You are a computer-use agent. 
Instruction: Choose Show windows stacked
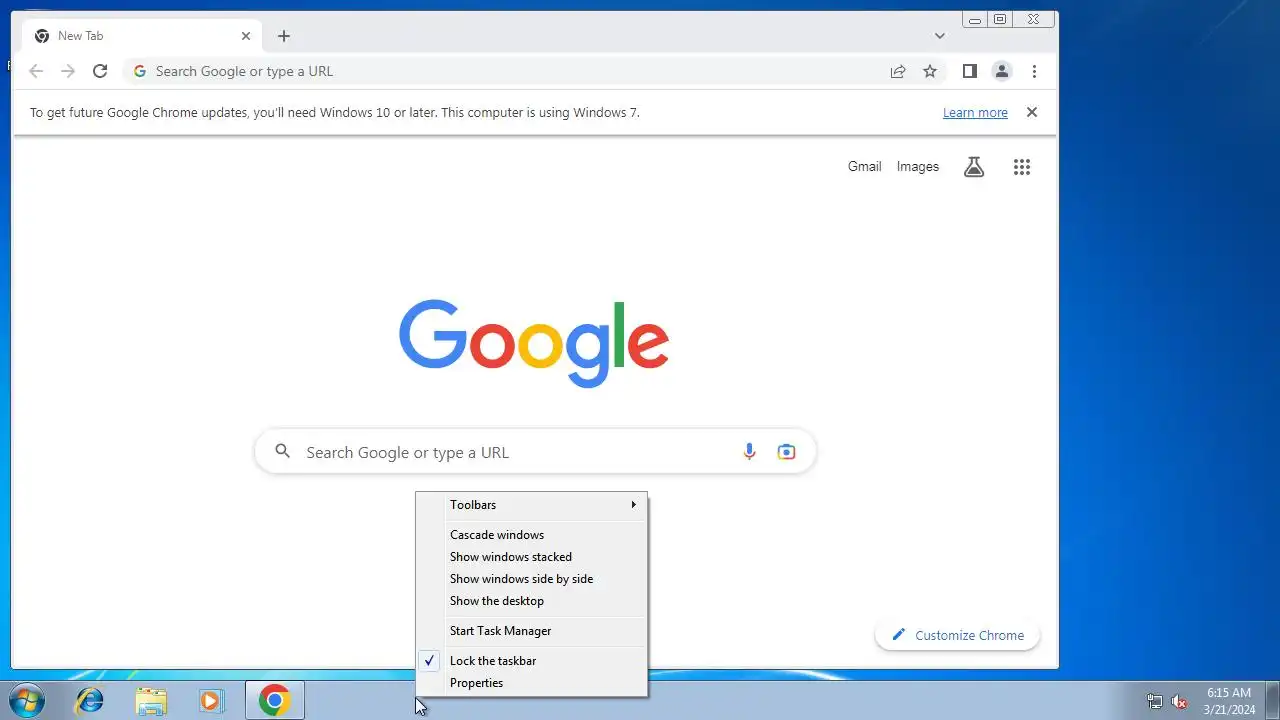click(x=532, y=557)
